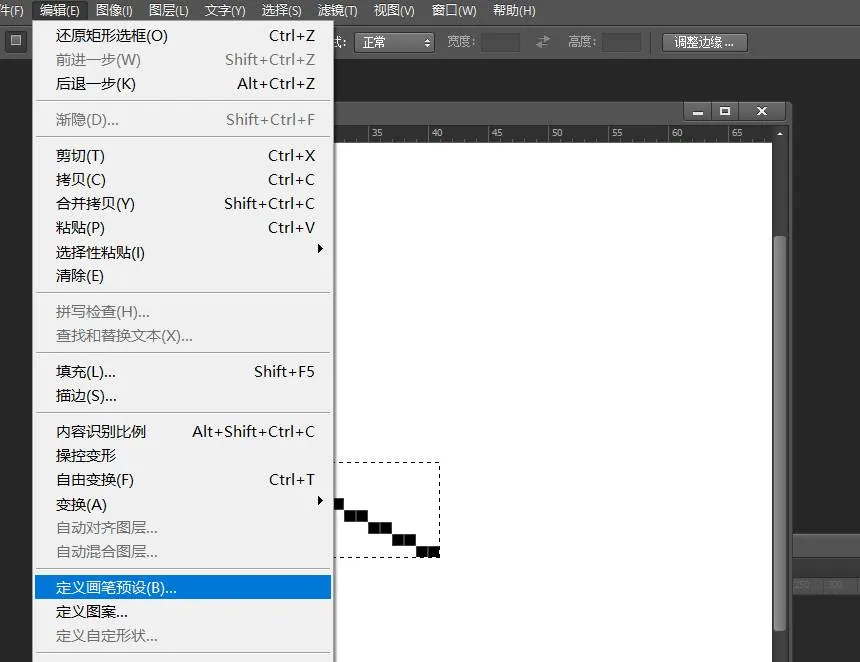Select 合并拷贝 menu item

click(183, 204)
